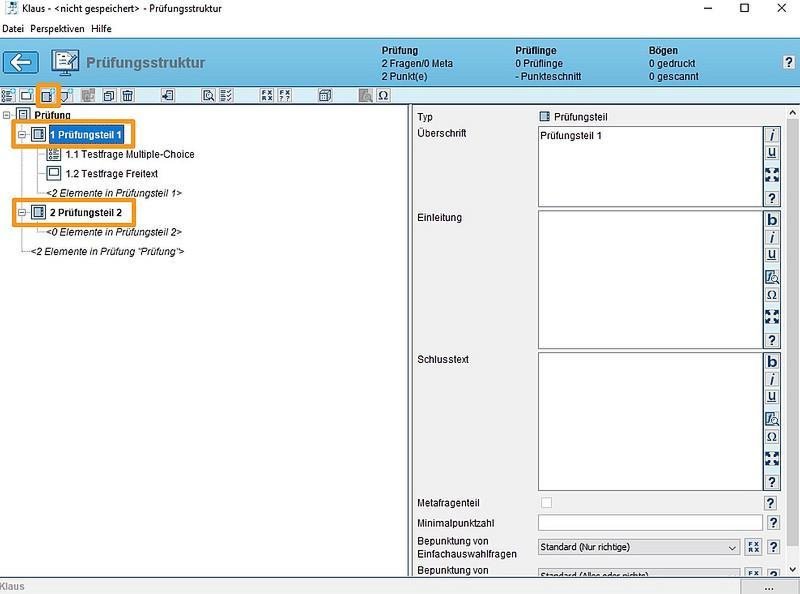
Task: Open help for Minimalpunktzahl
Action: (771, 523)
